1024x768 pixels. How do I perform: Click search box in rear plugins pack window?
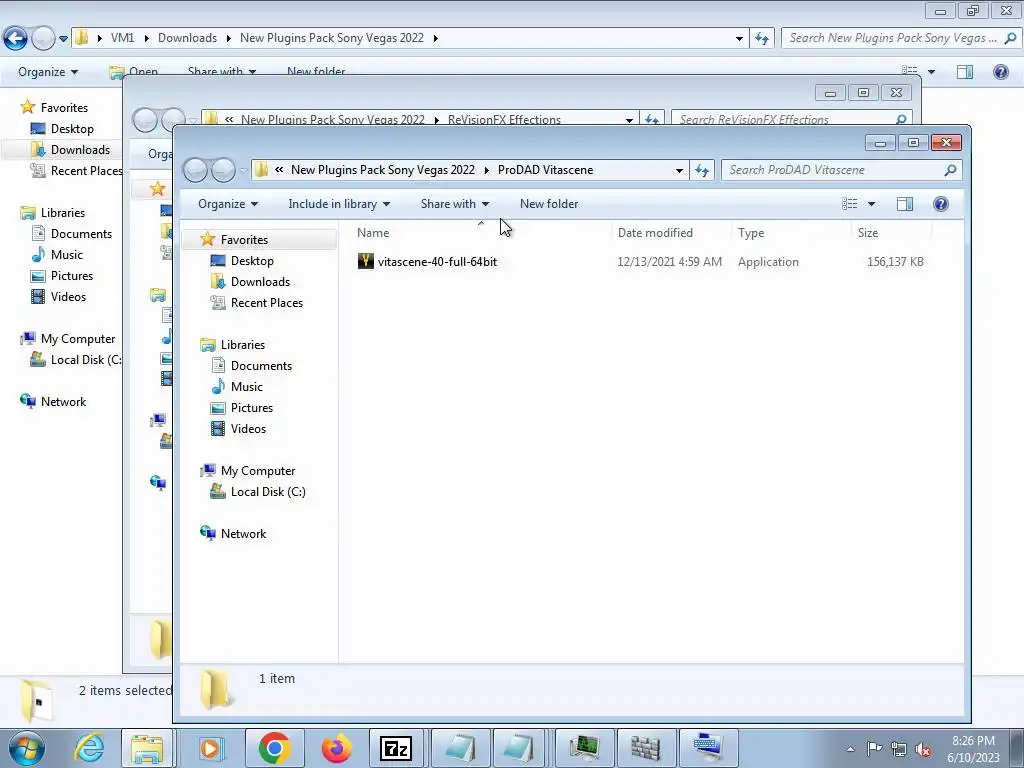point(901,38)
